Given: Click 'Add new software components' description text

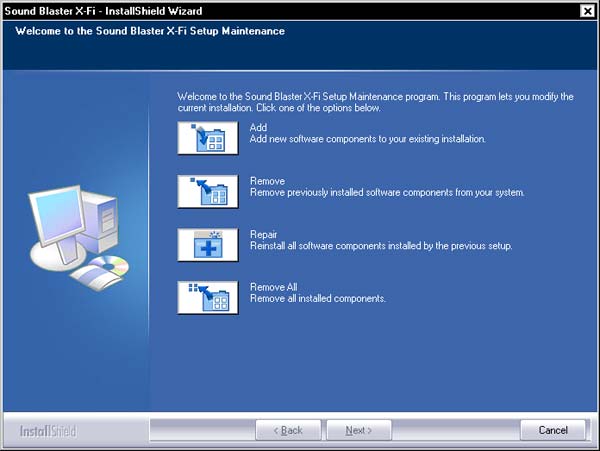Looking at the screenshot, I should point(367,140).
